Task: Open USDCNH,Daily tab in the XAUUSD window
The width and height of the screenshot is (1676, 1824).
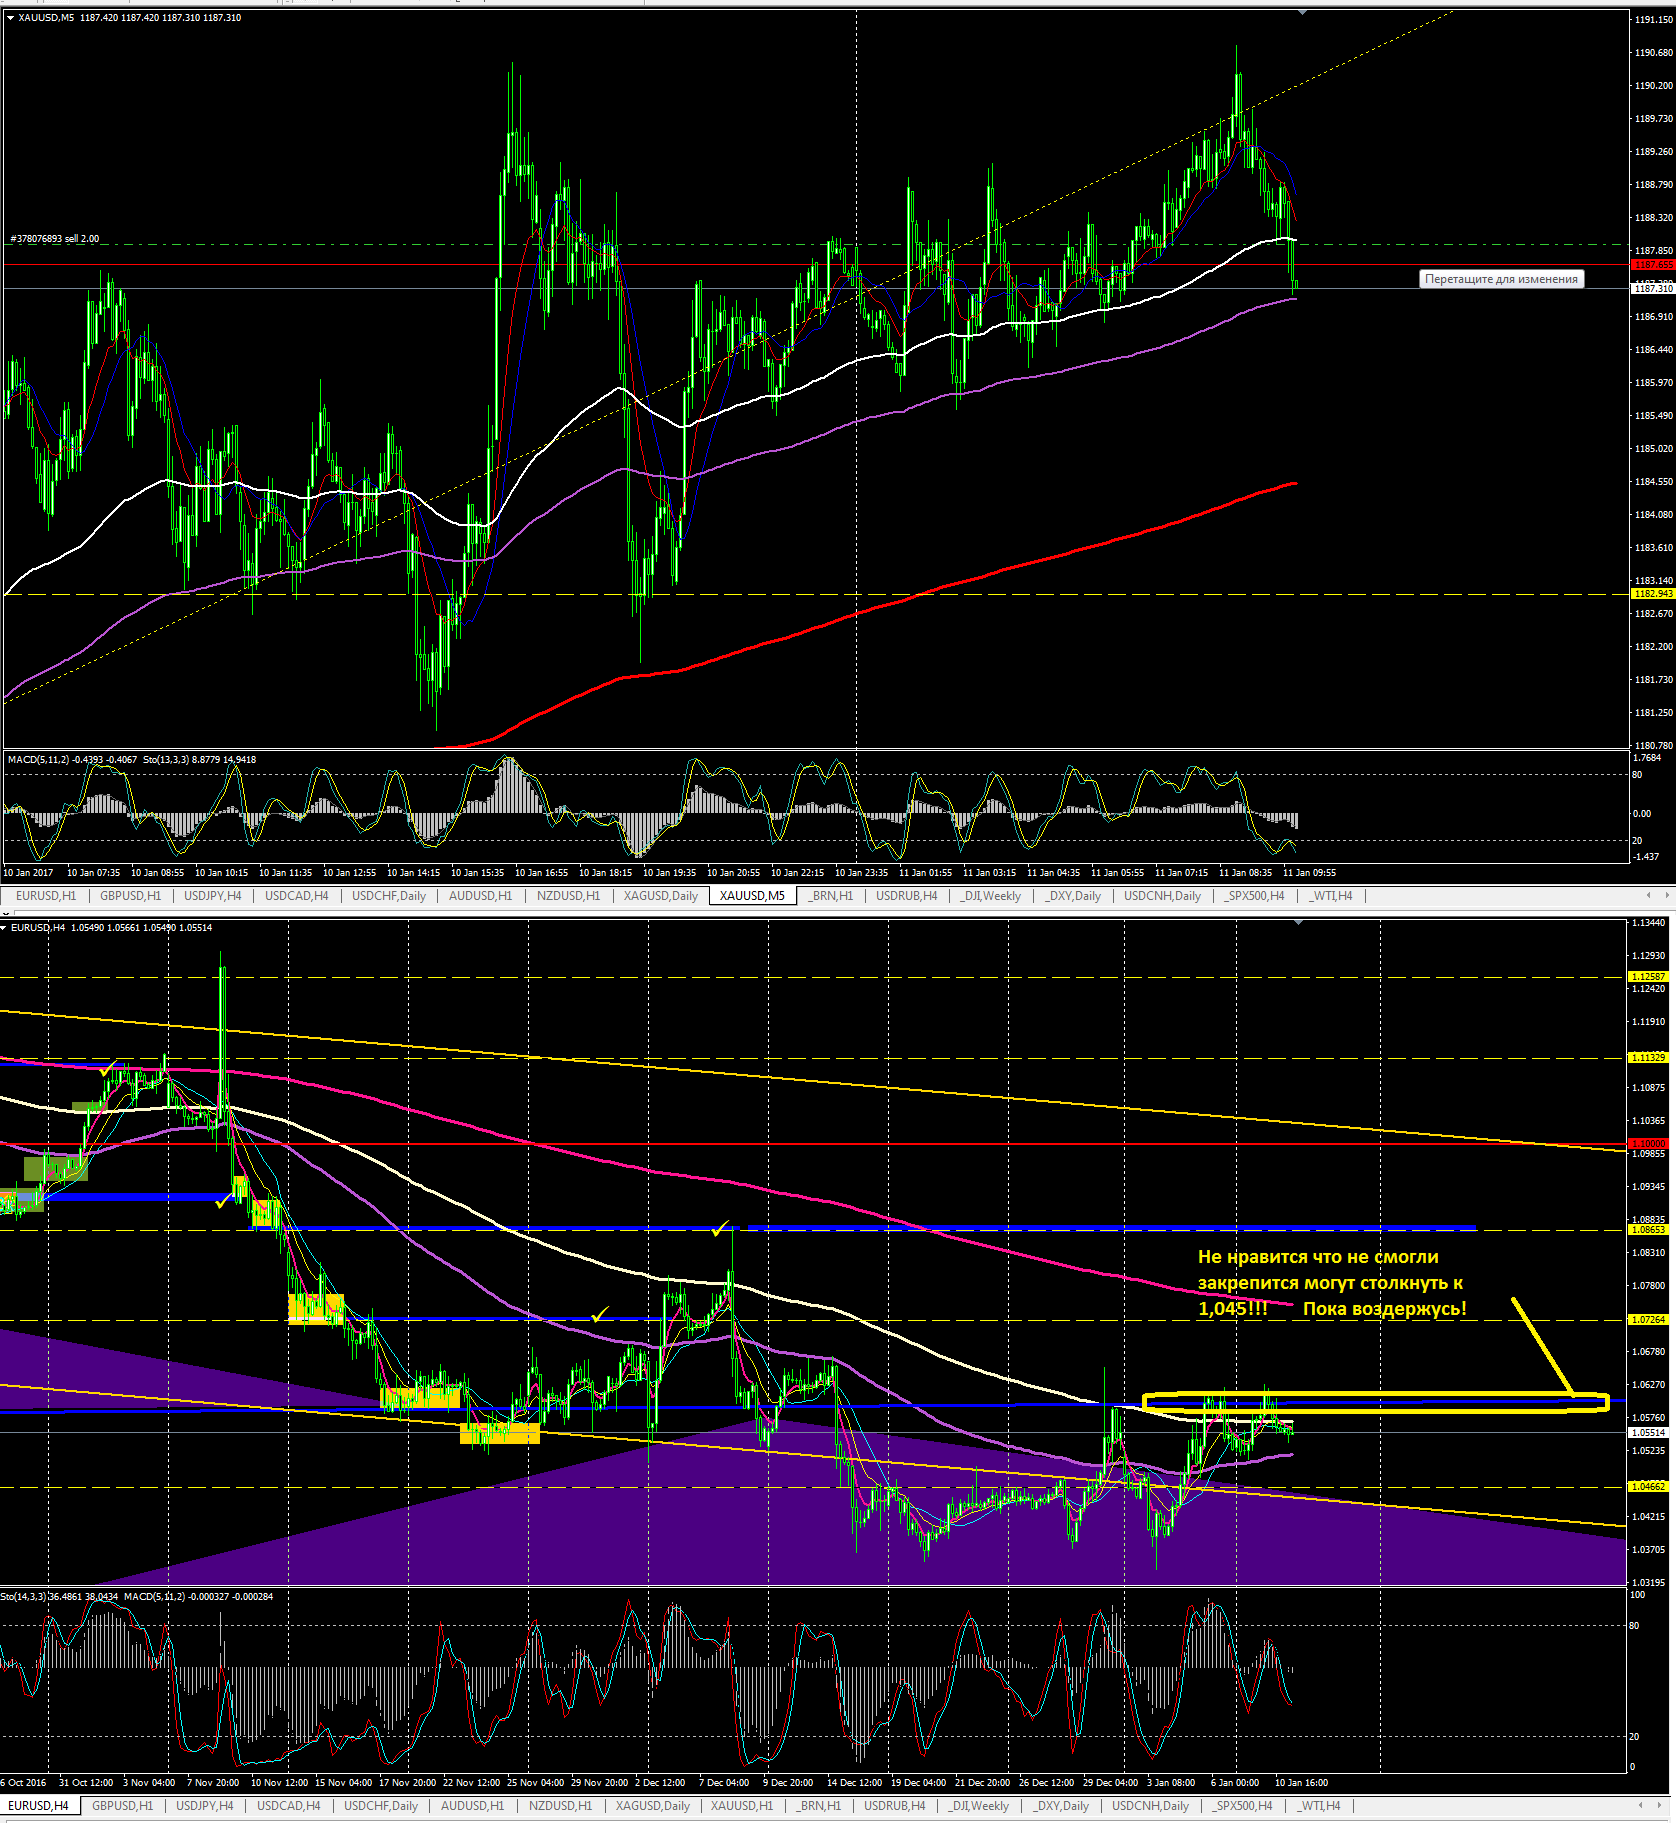Action: (x=1162, y=896)
